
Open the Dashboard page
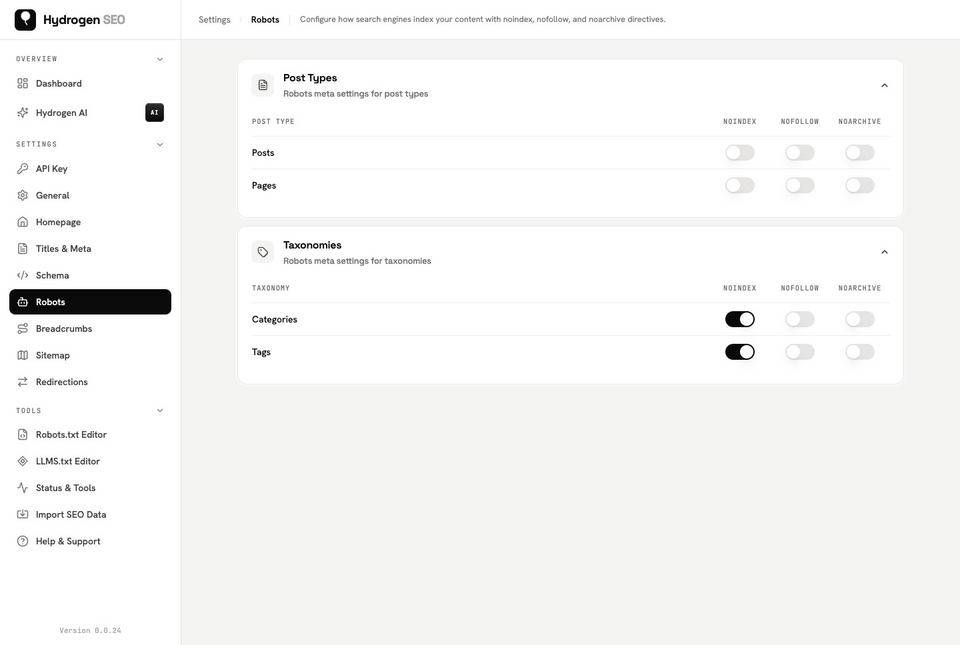tap(90, 83)
